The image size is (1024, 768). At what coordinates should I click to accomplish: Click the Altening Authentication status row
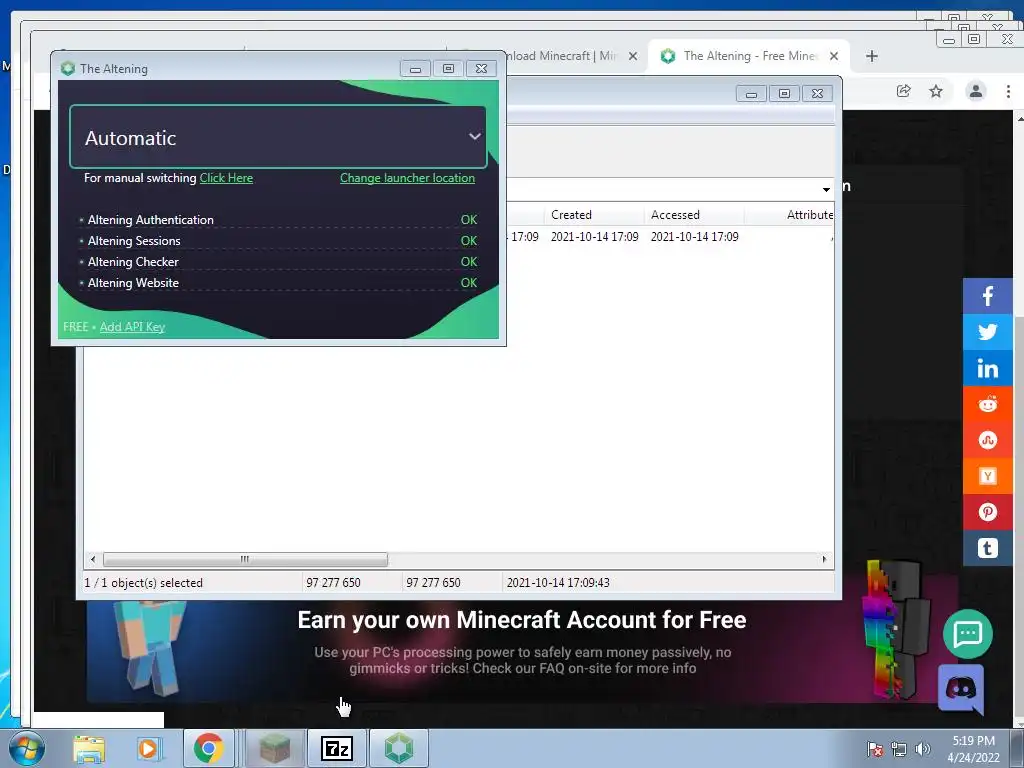coord(278,220)
